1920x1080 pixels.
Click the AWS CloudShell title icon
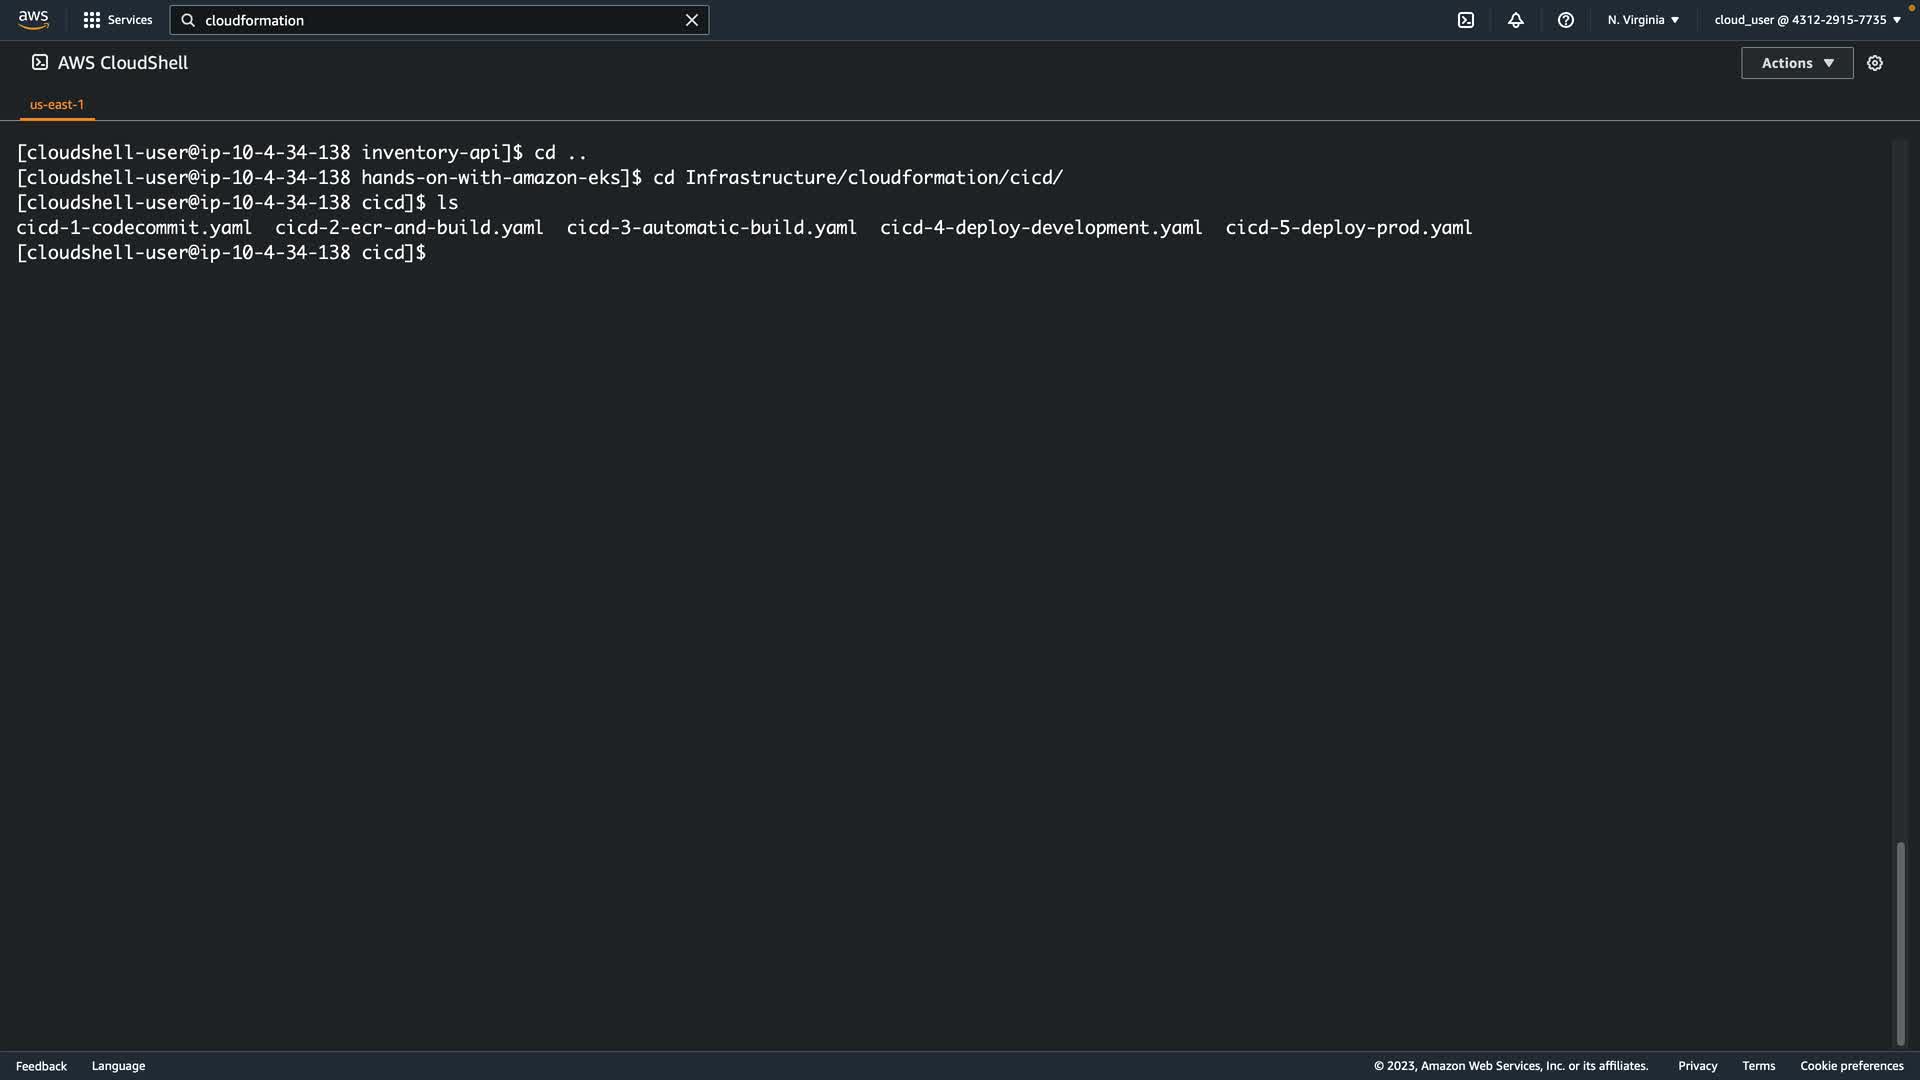tap(40, 62)
